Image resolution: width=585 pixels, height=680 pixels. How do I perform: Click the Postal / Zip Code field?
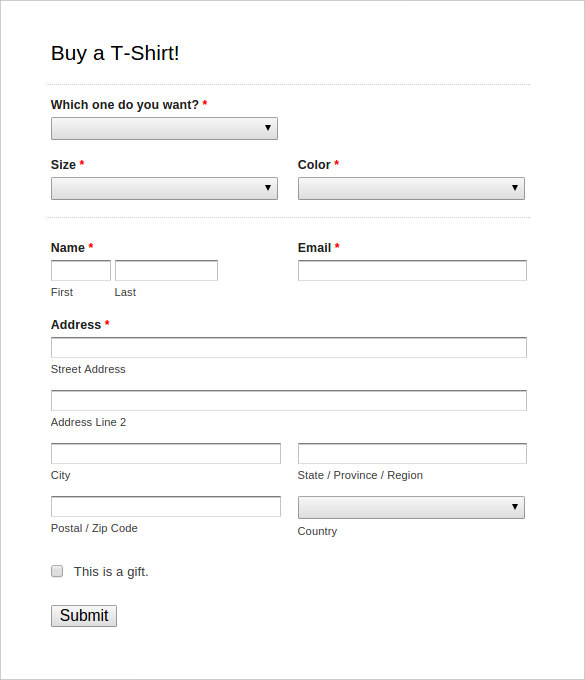point(166,507)
